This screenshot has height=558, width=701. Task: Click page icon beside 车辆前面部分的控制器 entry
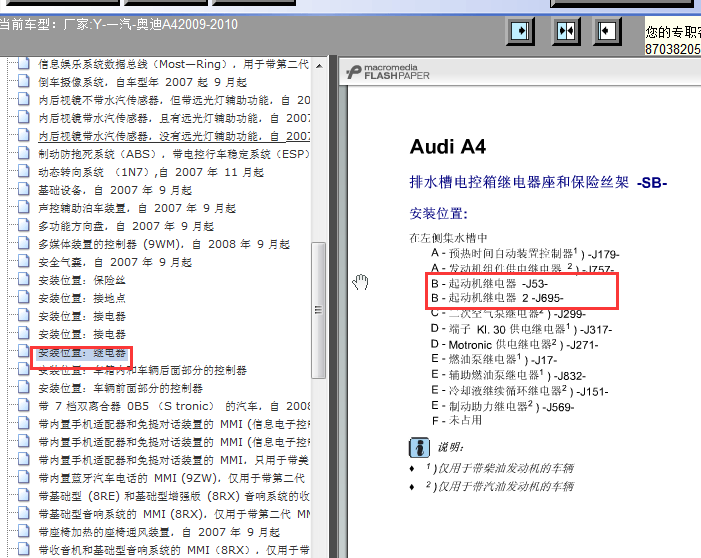tap(24, 386)
